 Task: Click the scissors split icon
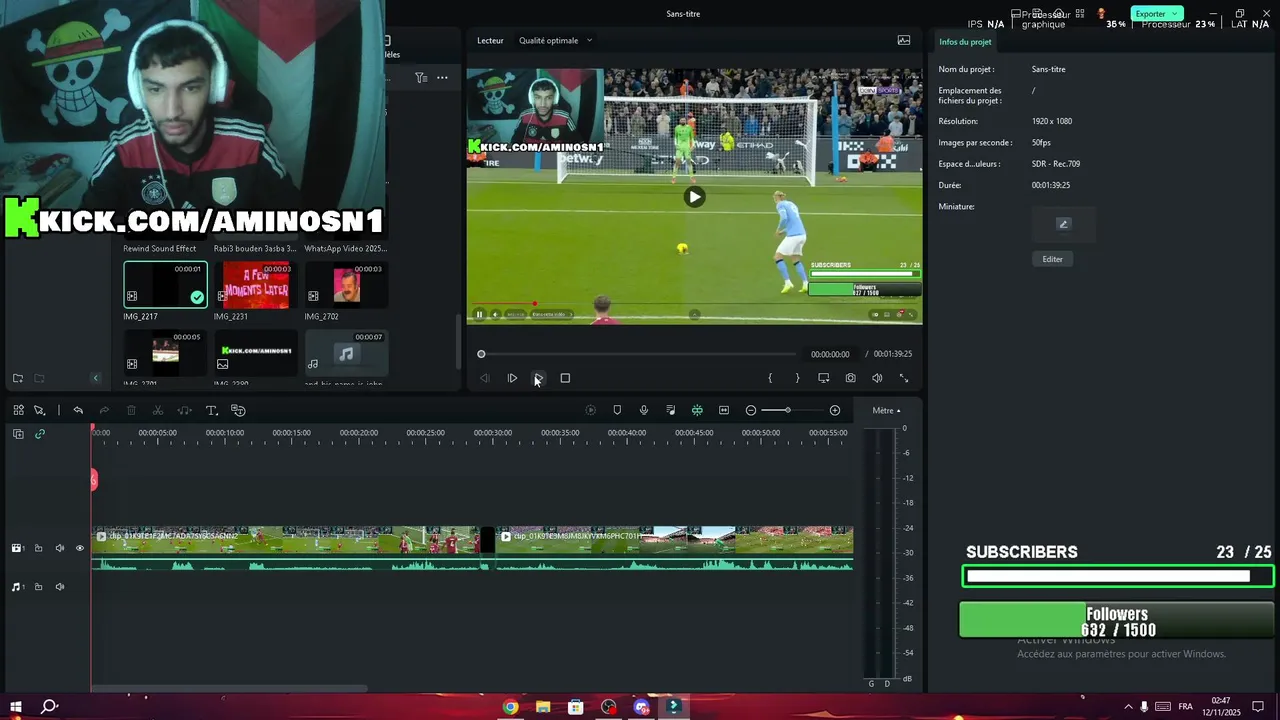pyautogui.click(x=158, y=410)
